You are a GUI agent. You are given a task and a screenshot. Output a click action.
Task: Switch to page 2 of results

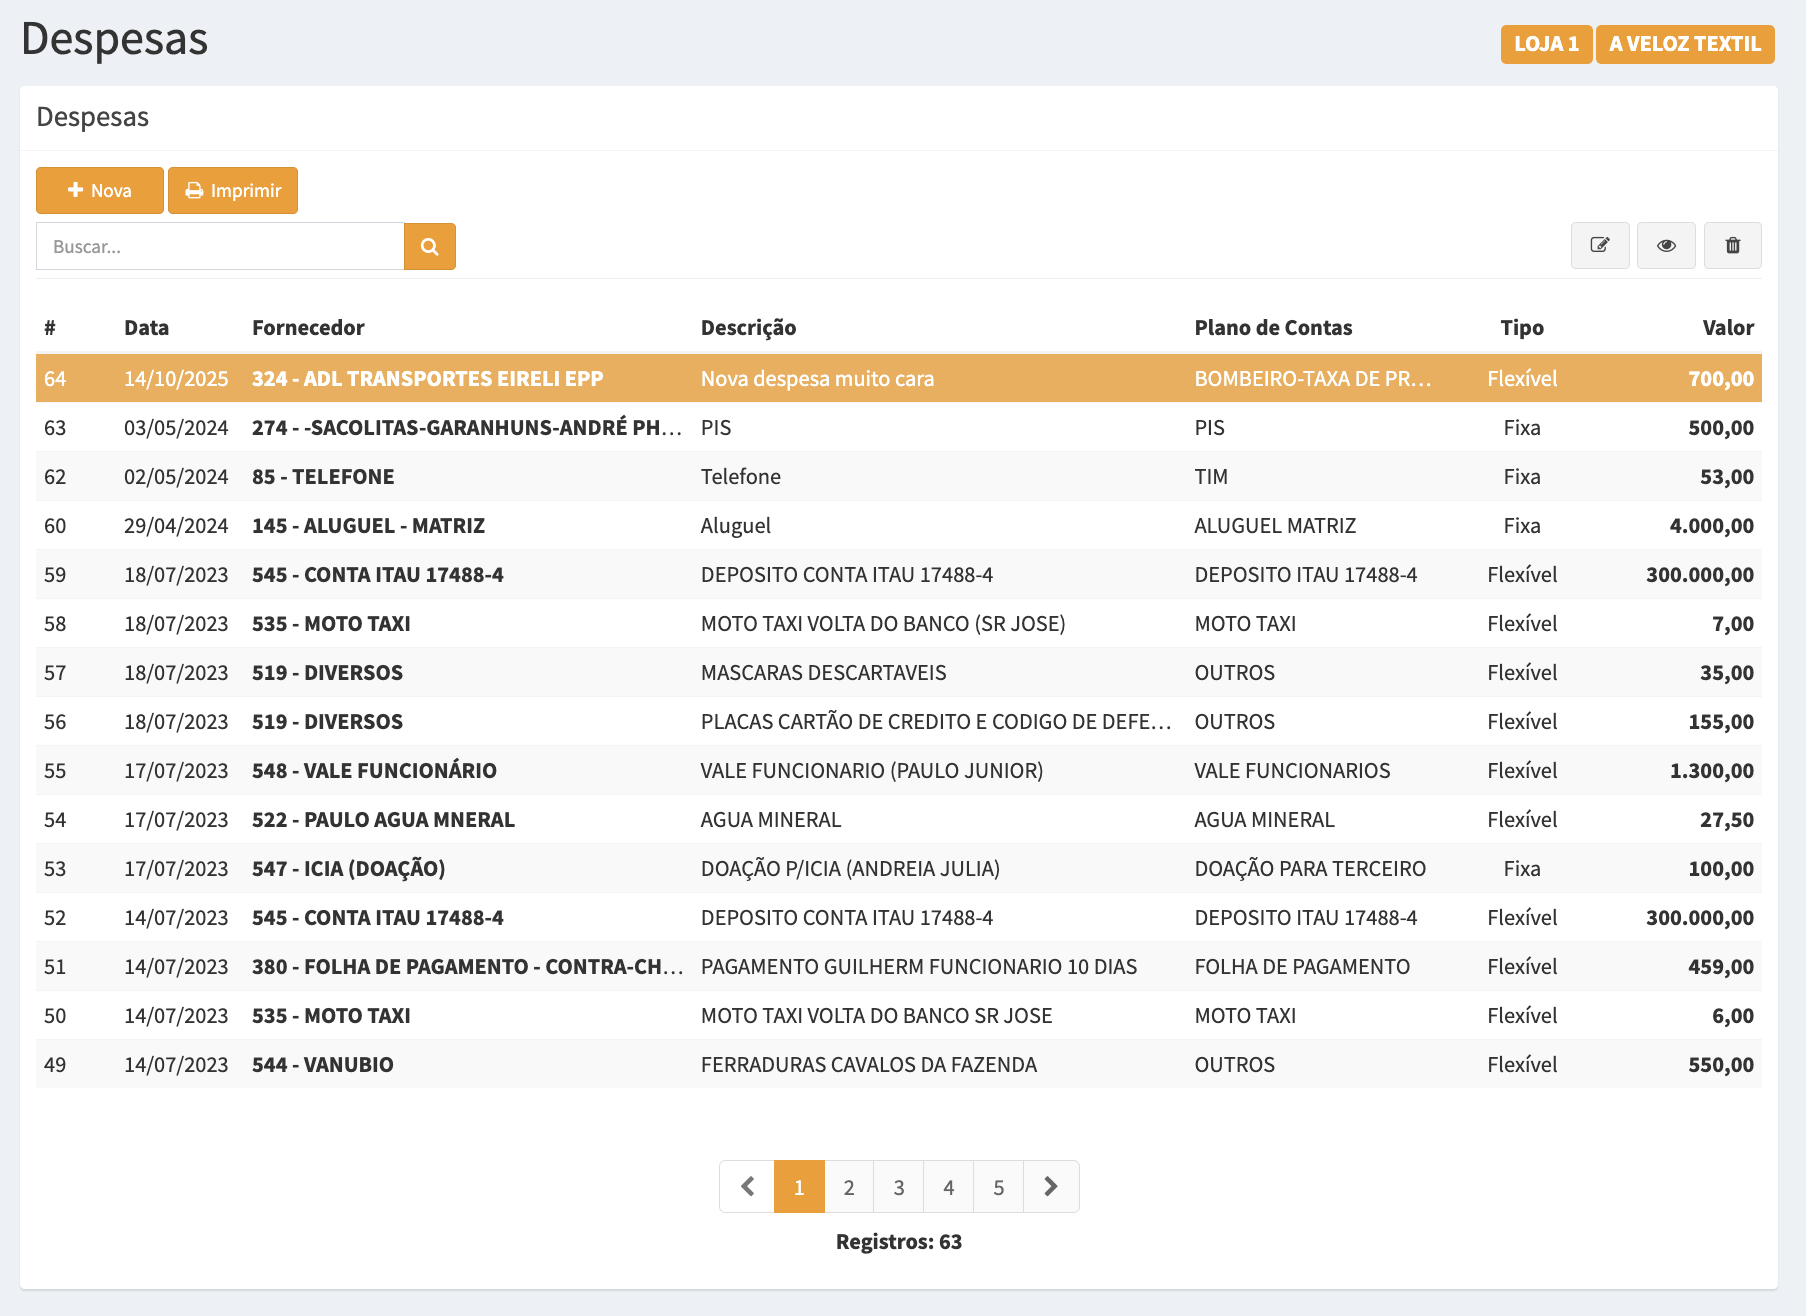(x=849, y=1187)
